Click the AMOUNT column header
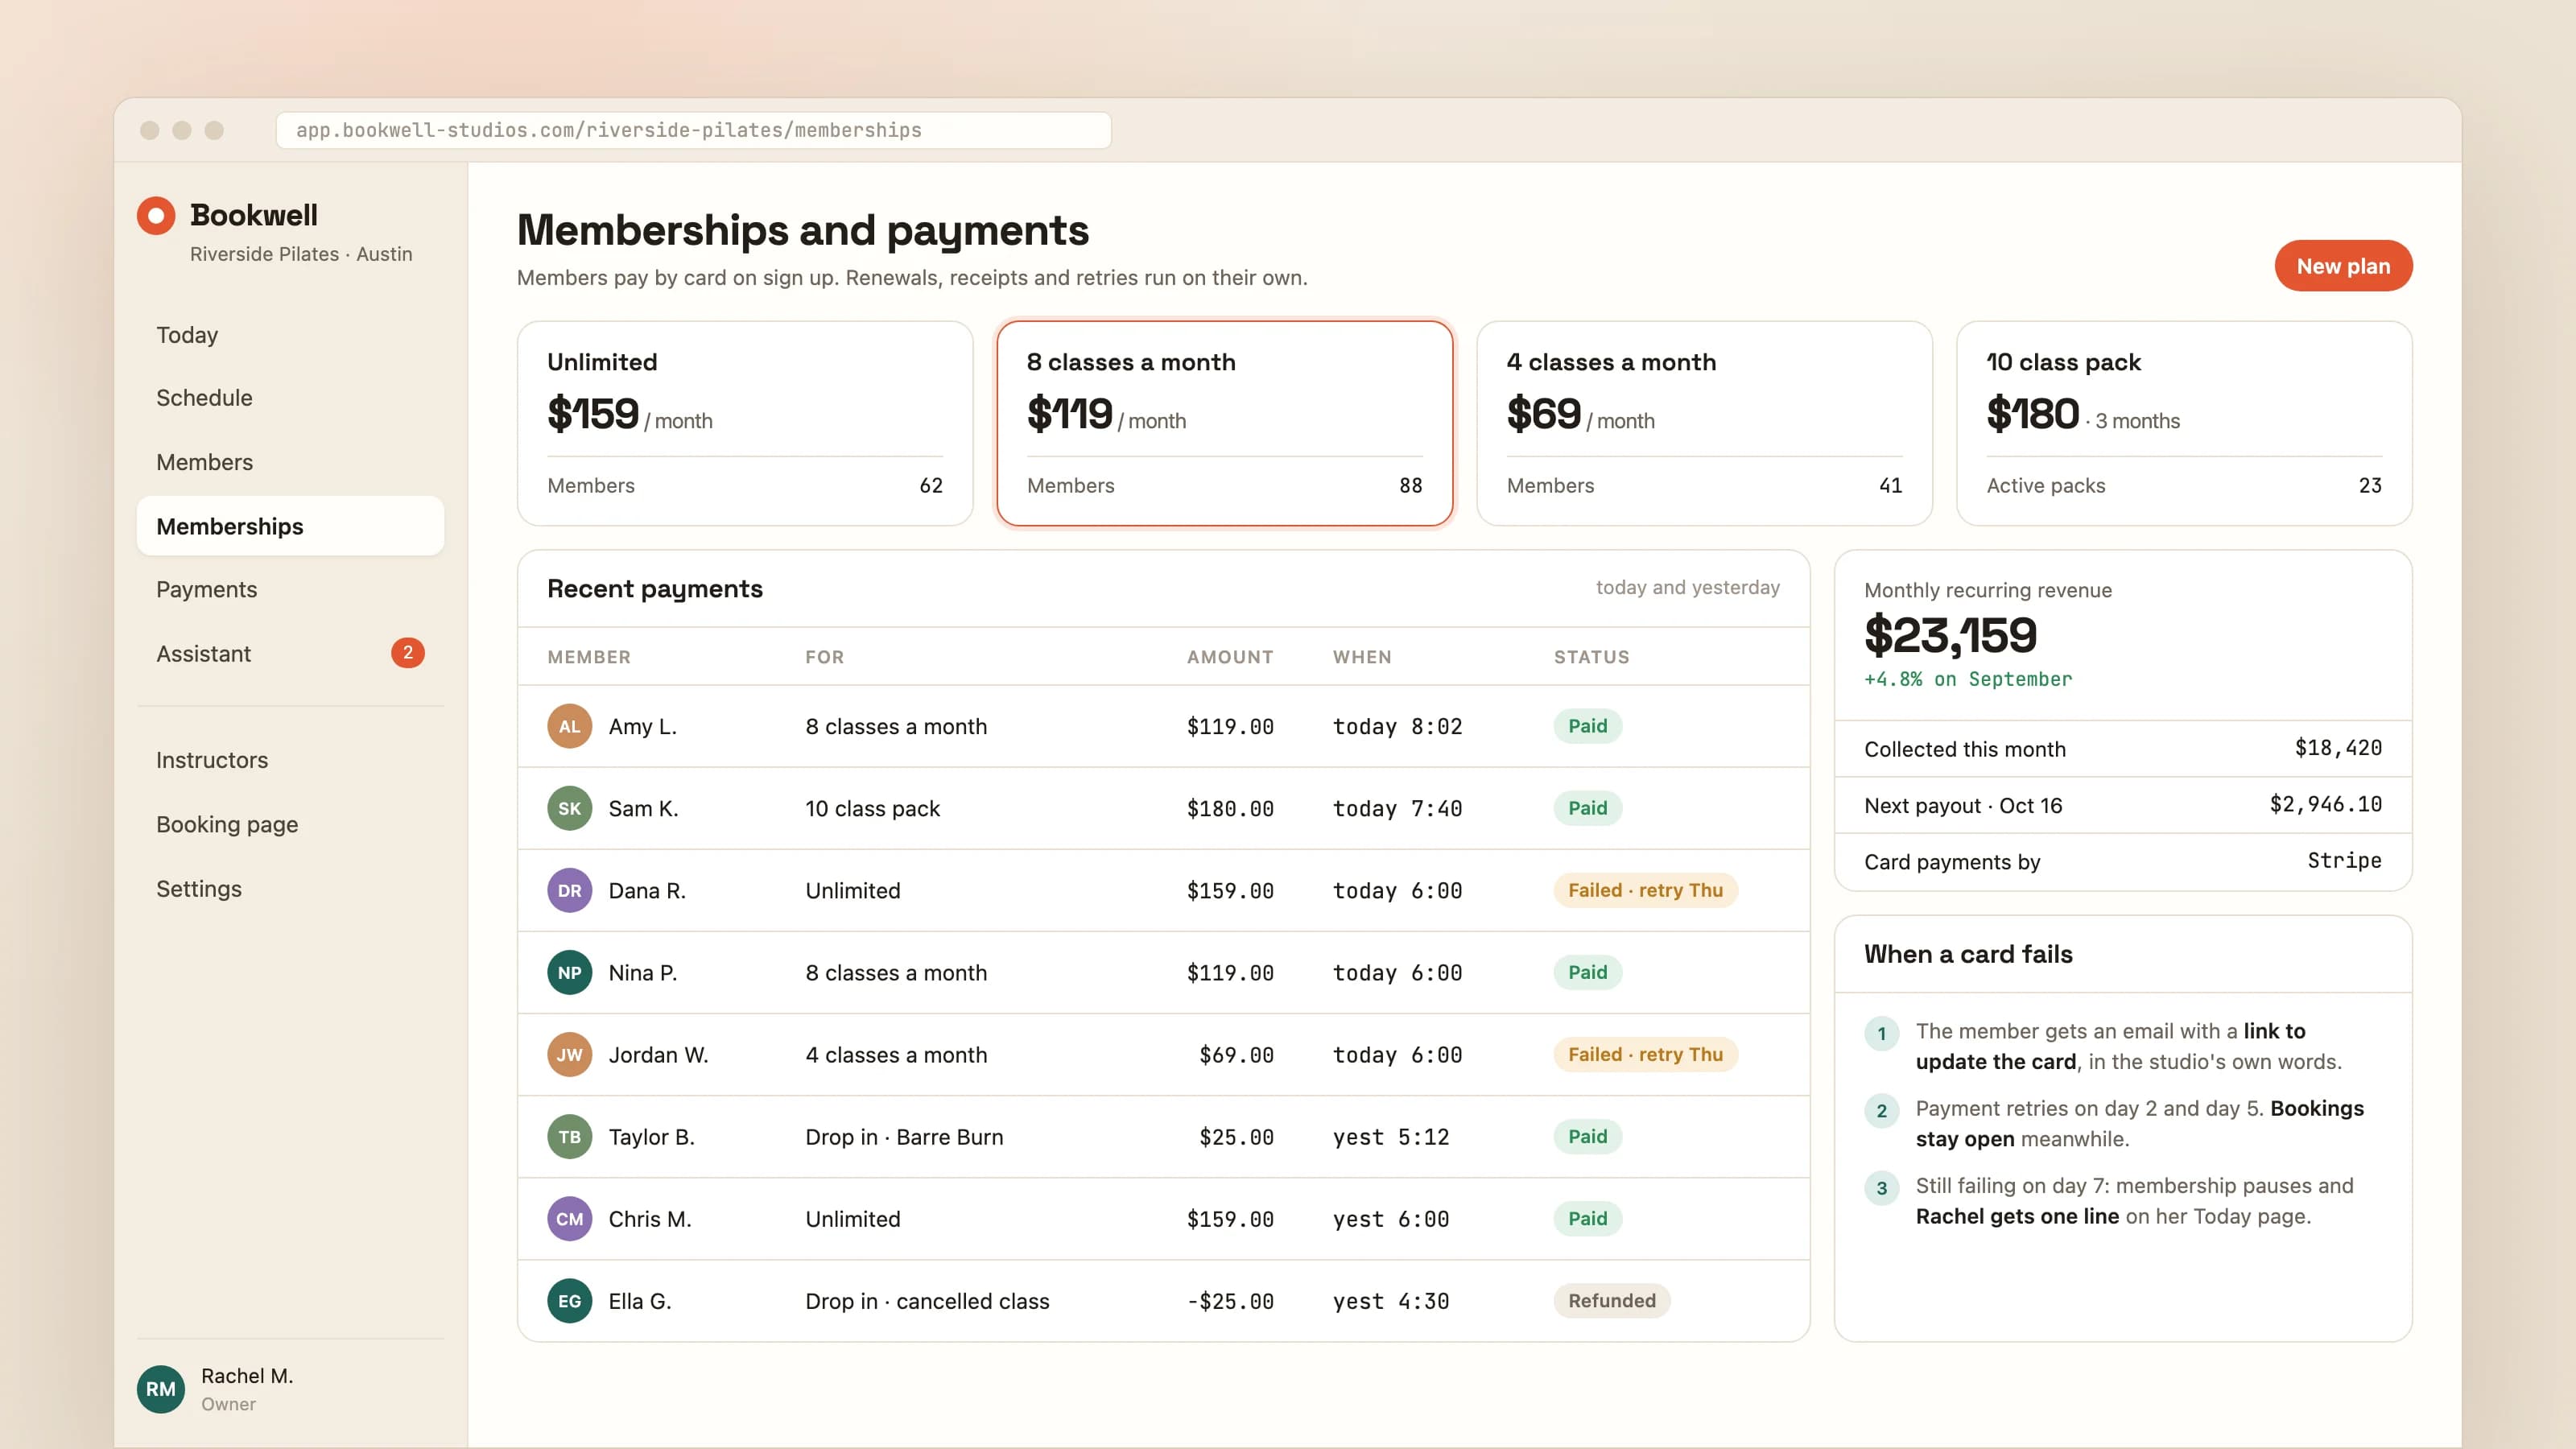2576x1449 pixels. tap(1230, 657)
